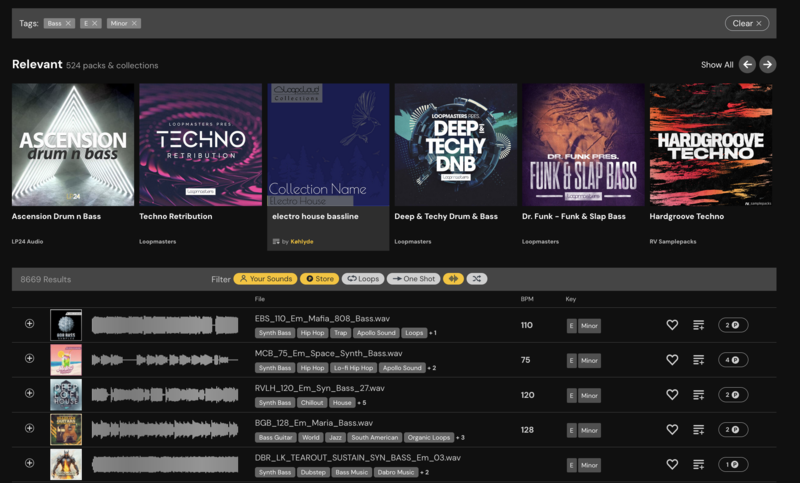Buy BGB_128_Em_Maria_Bass for 2 points

[x=733, y=429]
